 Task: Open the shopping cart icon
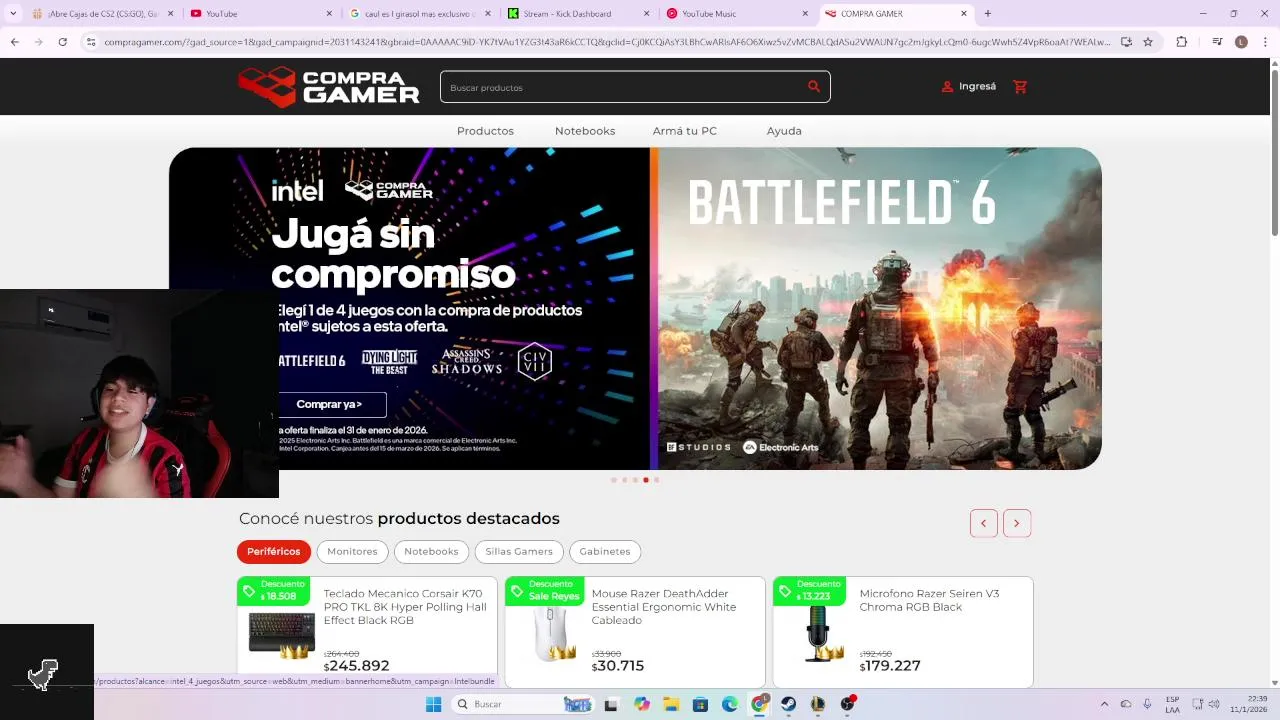point(1020,87)
